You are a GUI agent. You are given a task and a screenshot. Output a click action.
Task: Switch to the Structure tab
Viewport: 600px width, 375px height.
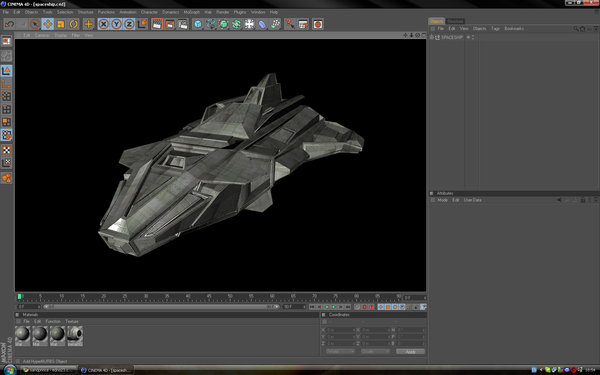(455, 21)
